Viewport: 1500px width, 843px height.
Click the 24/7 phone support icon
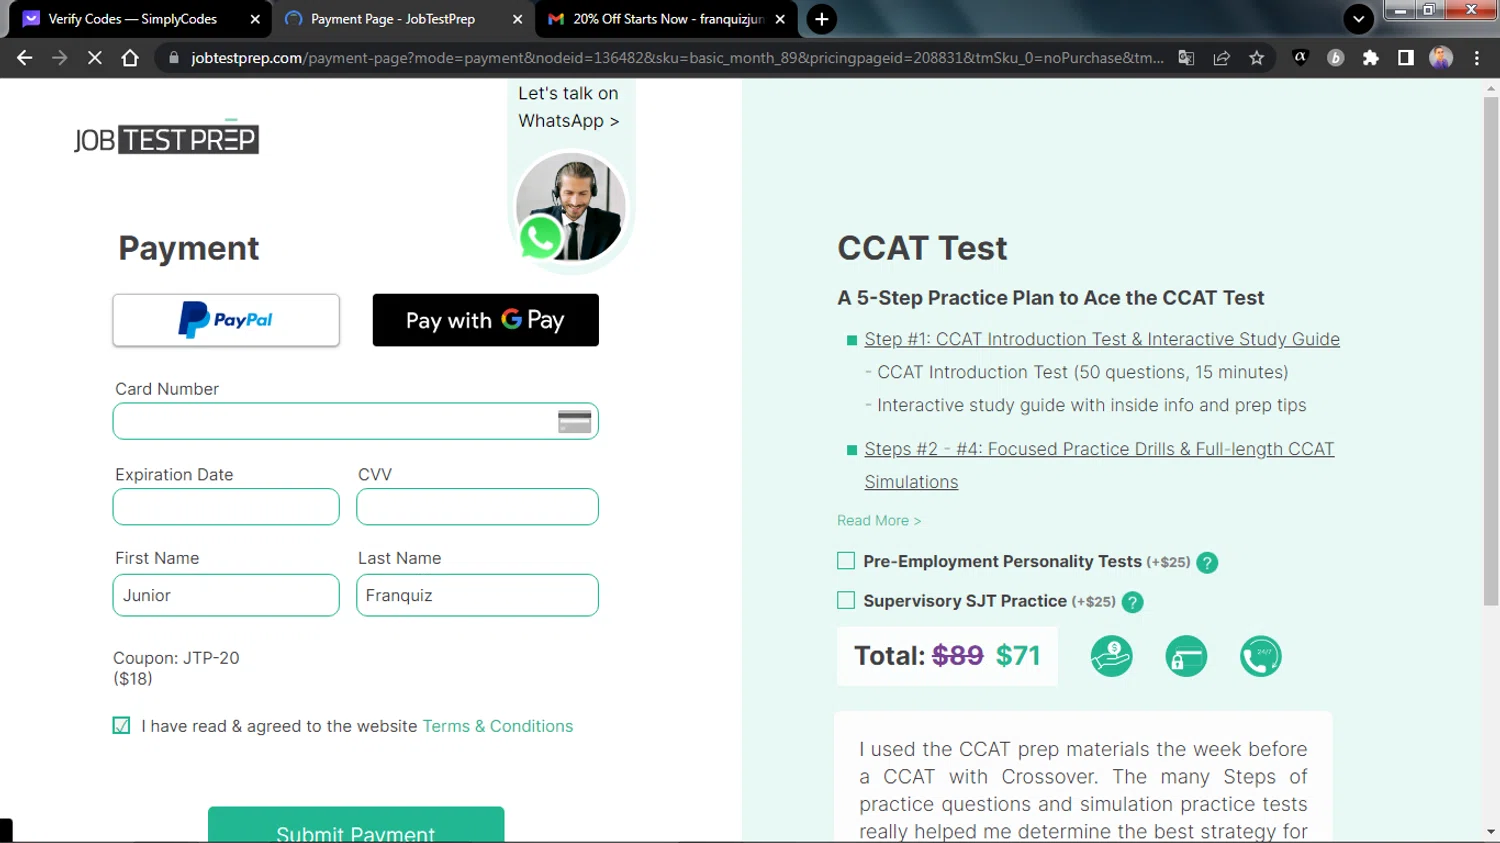(1260, 656)
